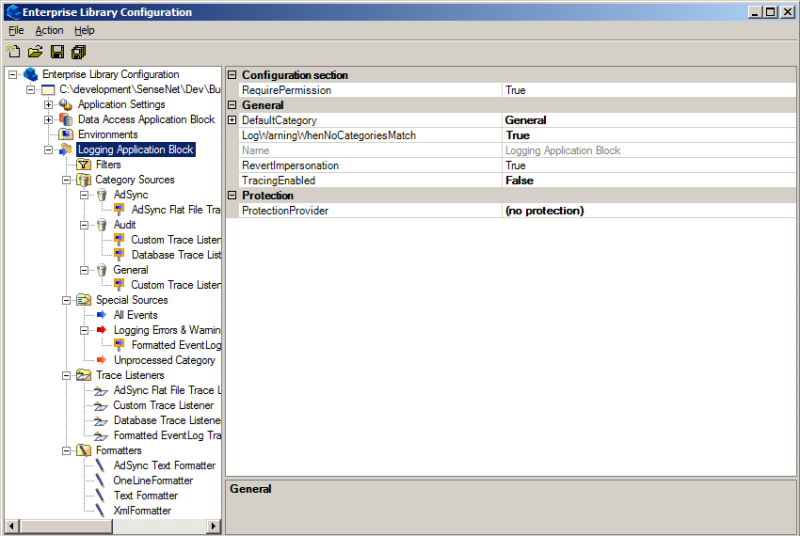Click the tree horizontal scrollbar left arrow

12,526
